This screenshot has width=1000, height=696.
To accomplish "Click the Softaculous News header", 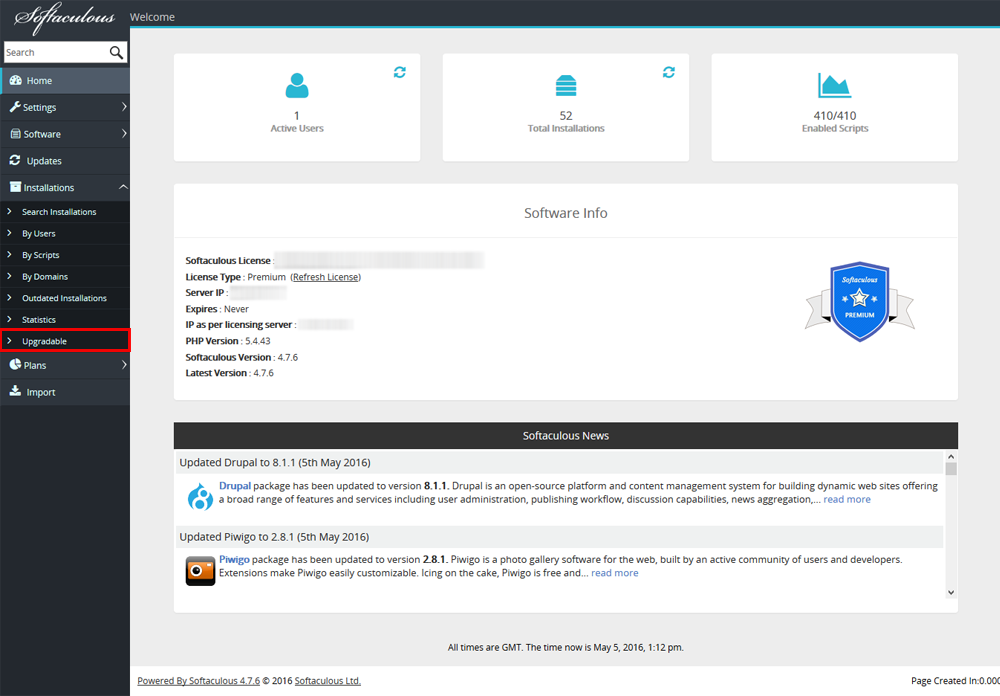I will click(x=566, y=436).
